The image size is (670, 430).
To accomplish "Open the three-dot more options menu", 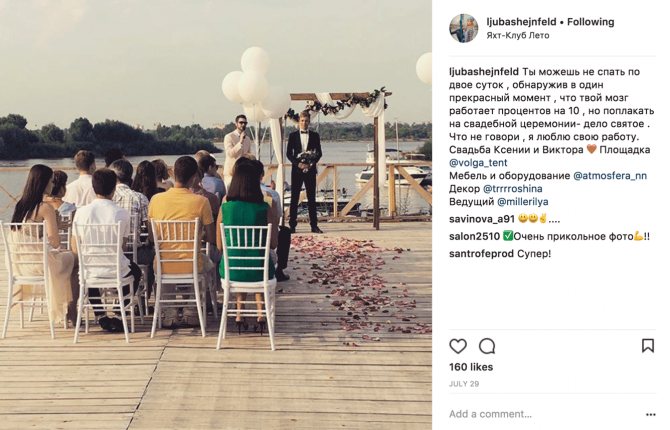I will pos(650,414).
